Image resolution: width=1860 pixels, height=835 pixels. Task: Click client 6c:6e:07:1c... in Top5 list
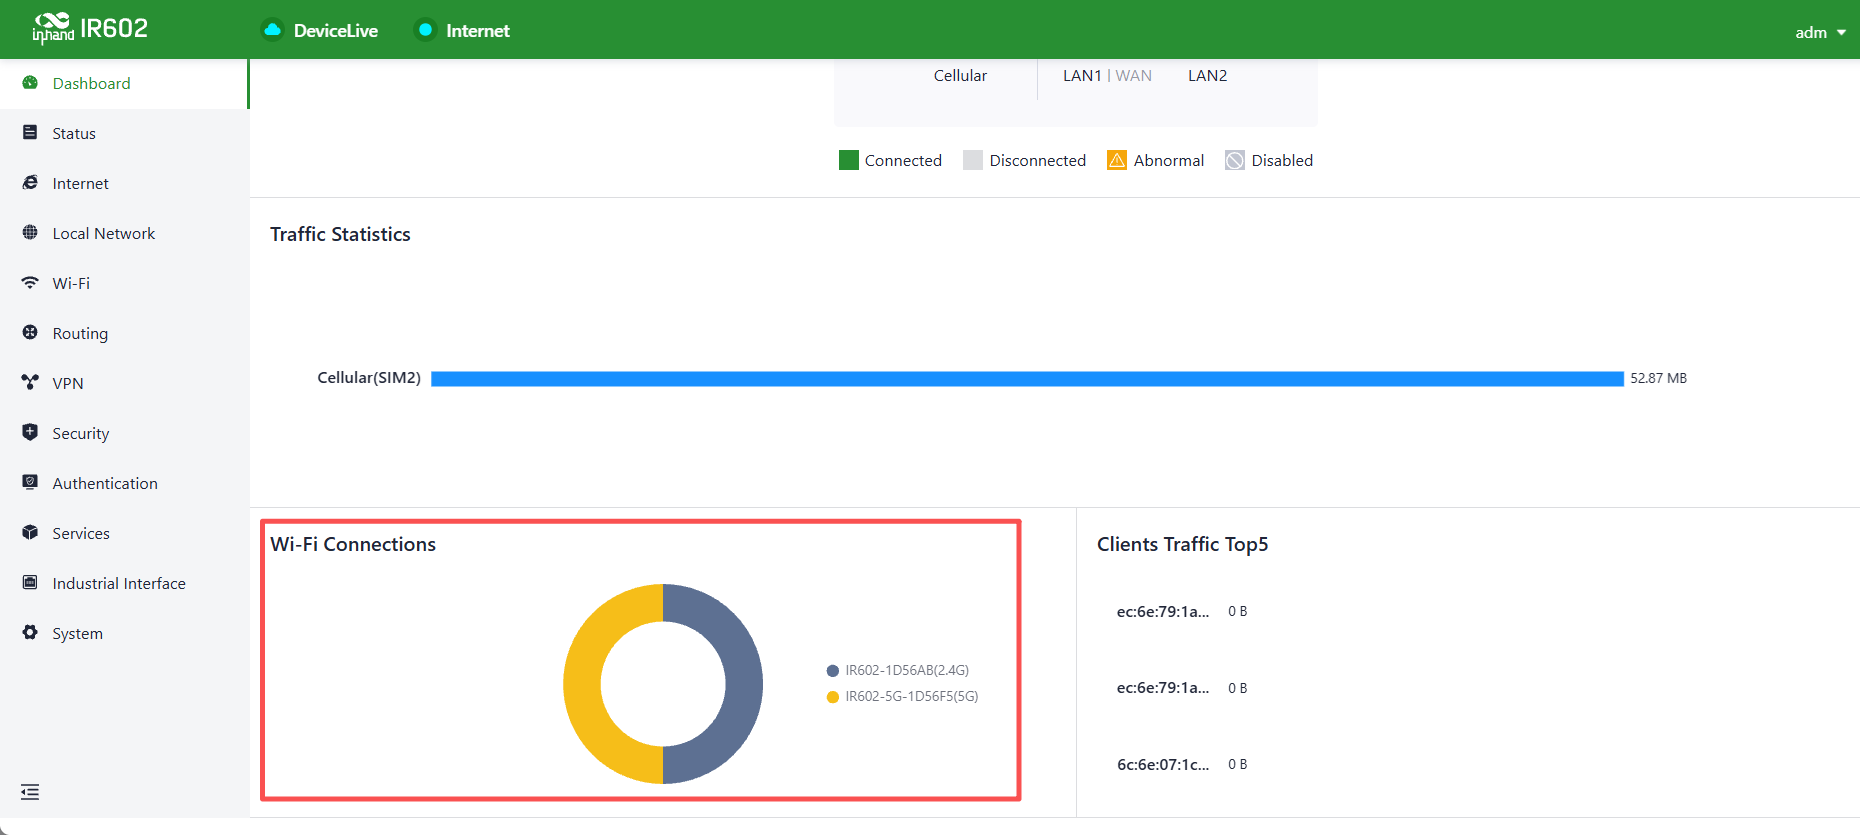(1163, 764)
